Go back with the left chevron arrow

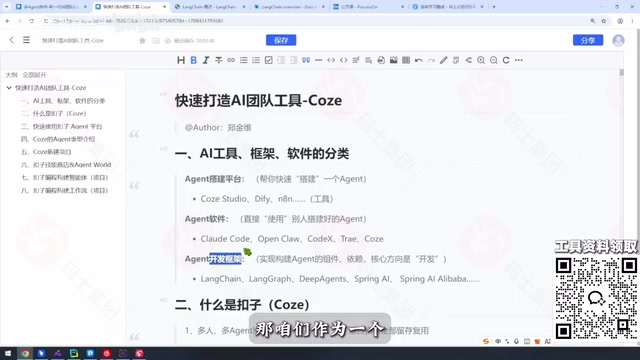point(12,40)
